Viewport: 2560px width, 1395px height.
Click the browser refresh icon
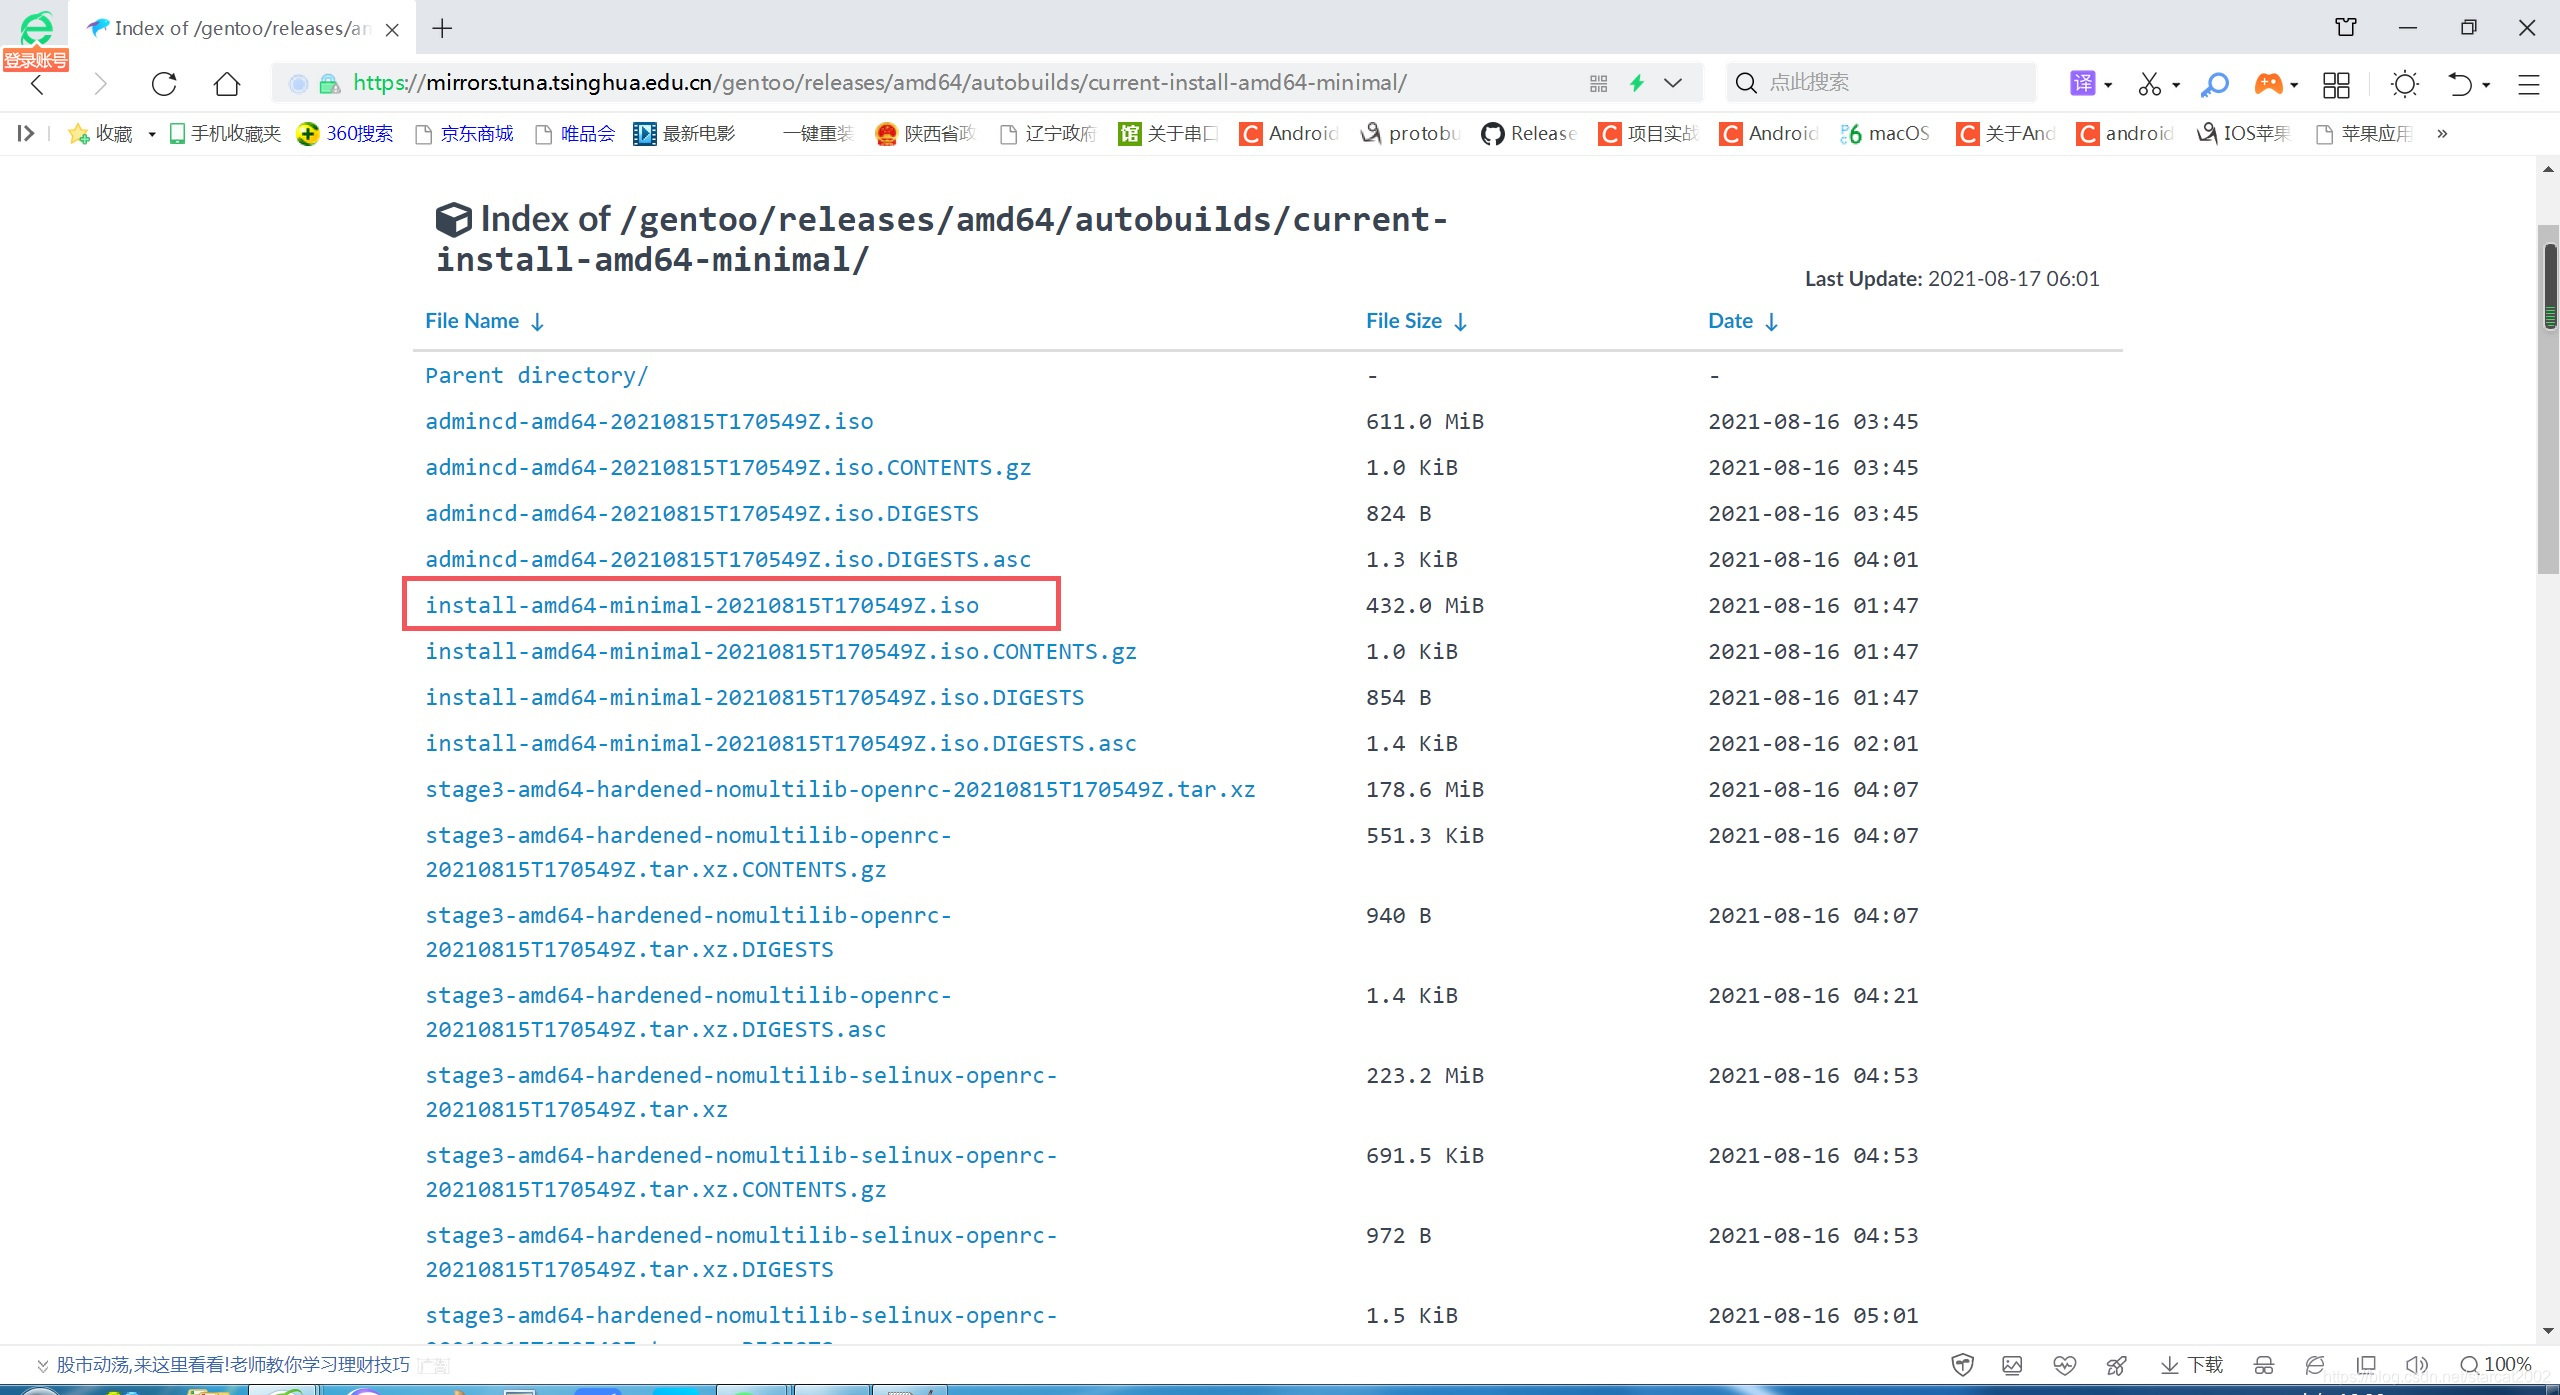tap(164, 84)
